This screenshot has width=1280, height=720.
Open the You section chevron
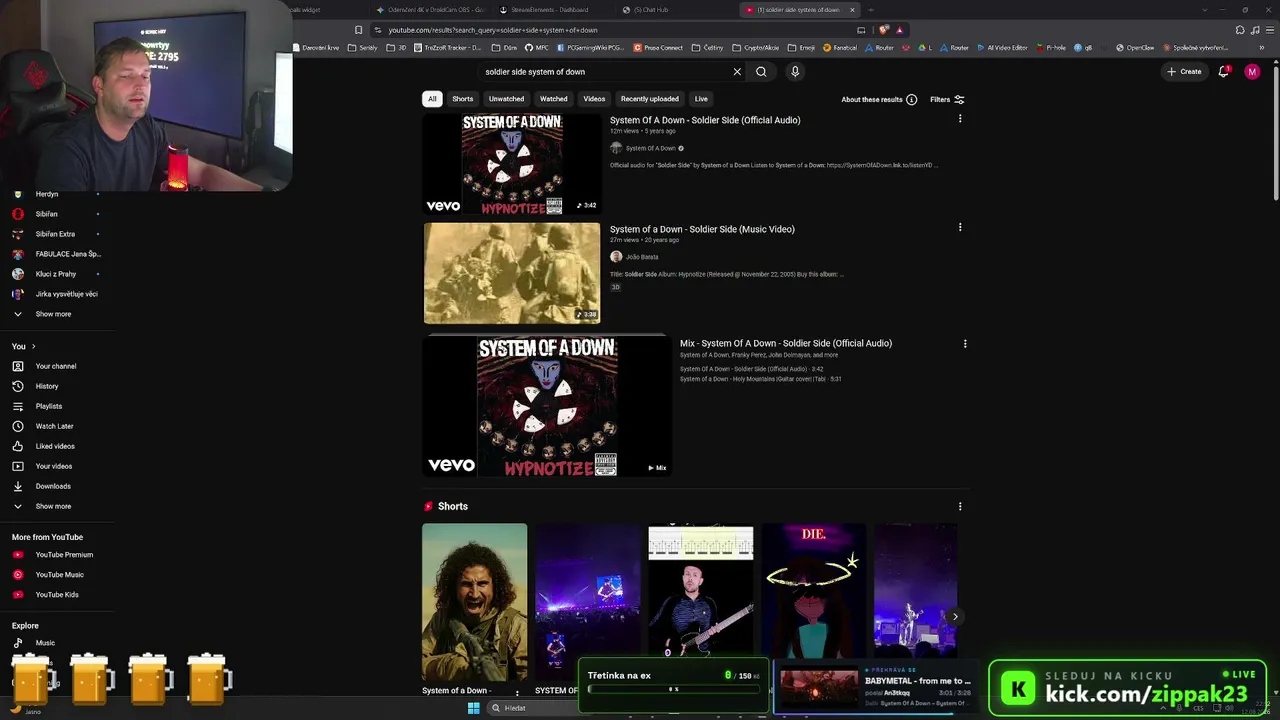click(x=33, y=346)
